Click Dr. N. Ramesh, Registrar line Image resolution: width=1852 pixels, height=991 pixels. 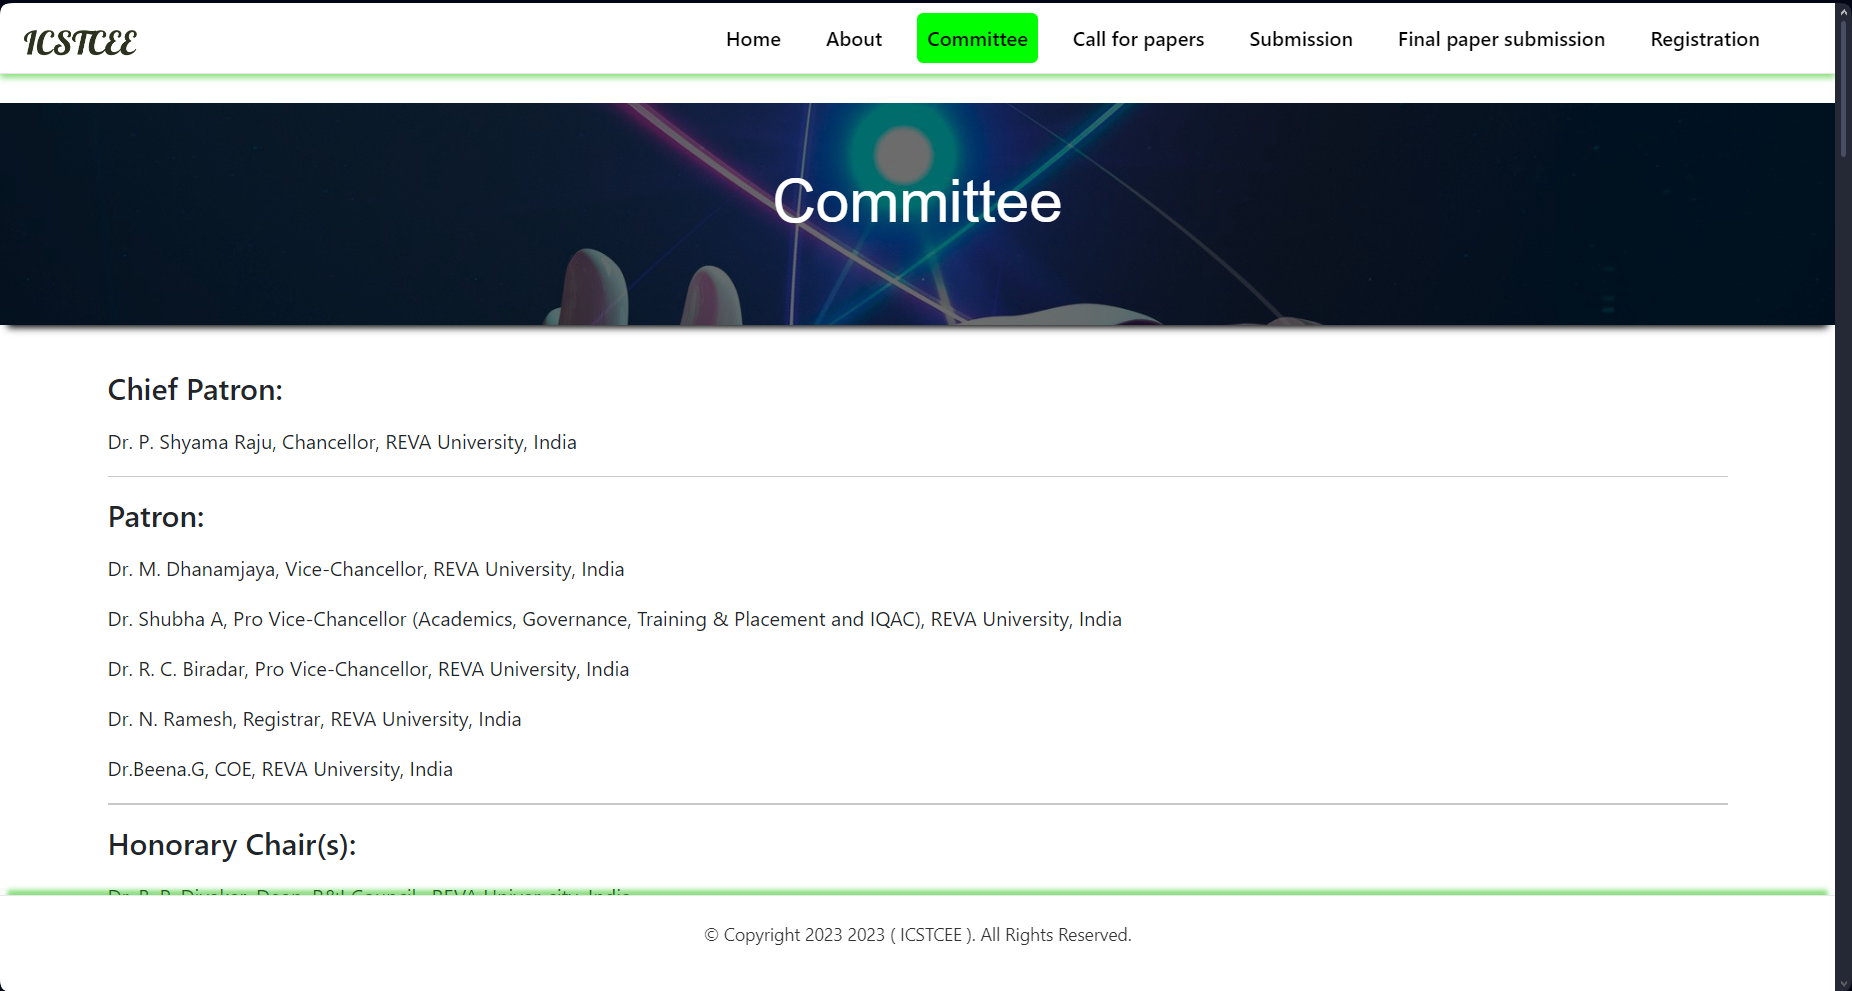[314, 719]
